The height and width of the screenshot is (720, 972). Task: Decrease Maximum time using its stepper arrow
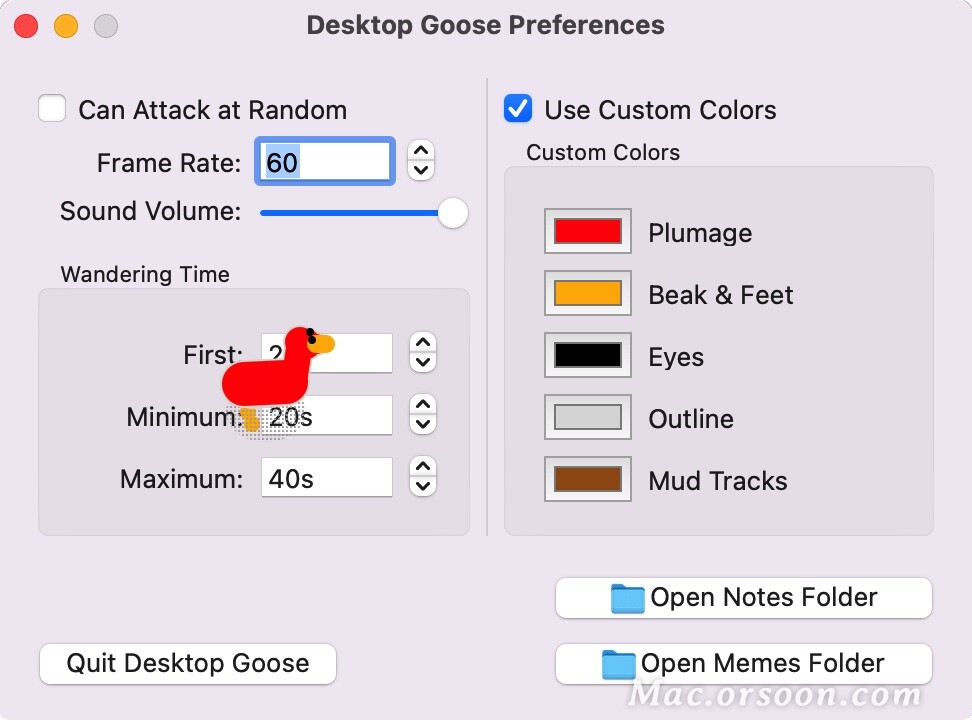pyautogui.click(x=421, y=484)
